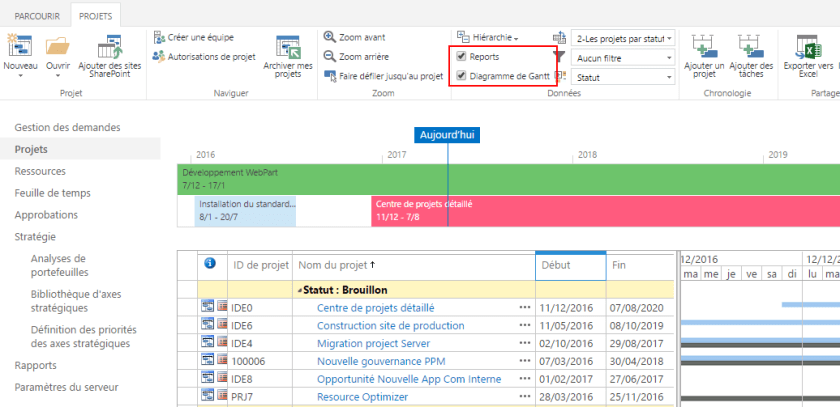Click the Aujourd'hui timeline marker

click(x=447, y=135)
